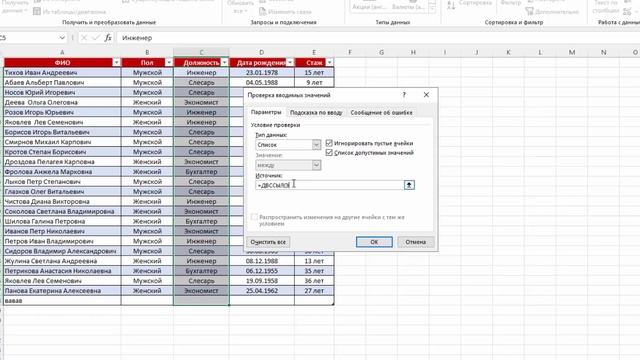This screenshot has width=640, height=360.
Task: Click into the Источник input field
Action: pyautogui.click(x=329, y=185)
